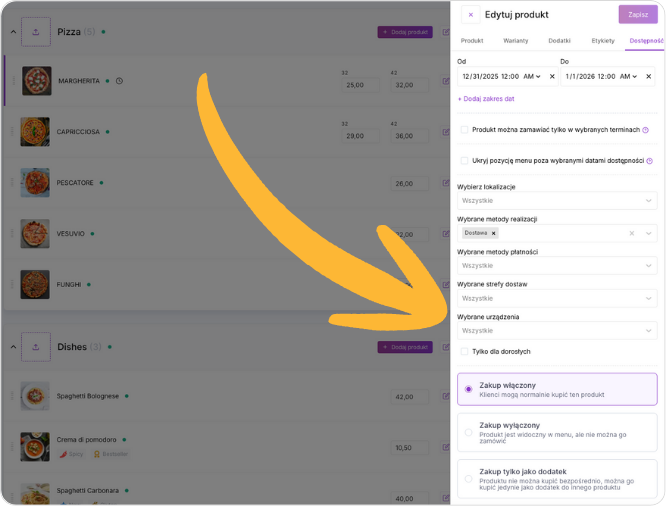Switch to the Warianty tab
The image size is (666, 506).
(x=515, y=40)
